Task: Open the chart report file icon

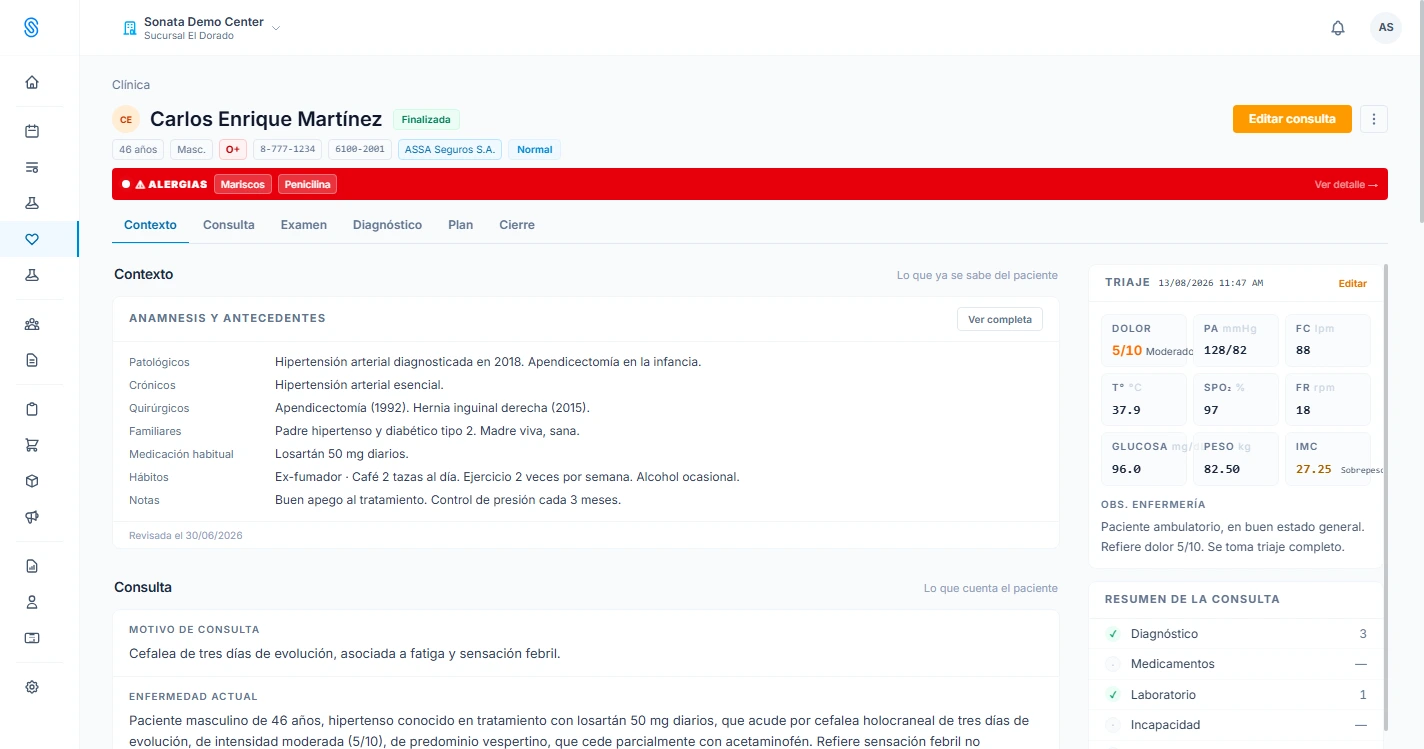Action: [32, 566]
